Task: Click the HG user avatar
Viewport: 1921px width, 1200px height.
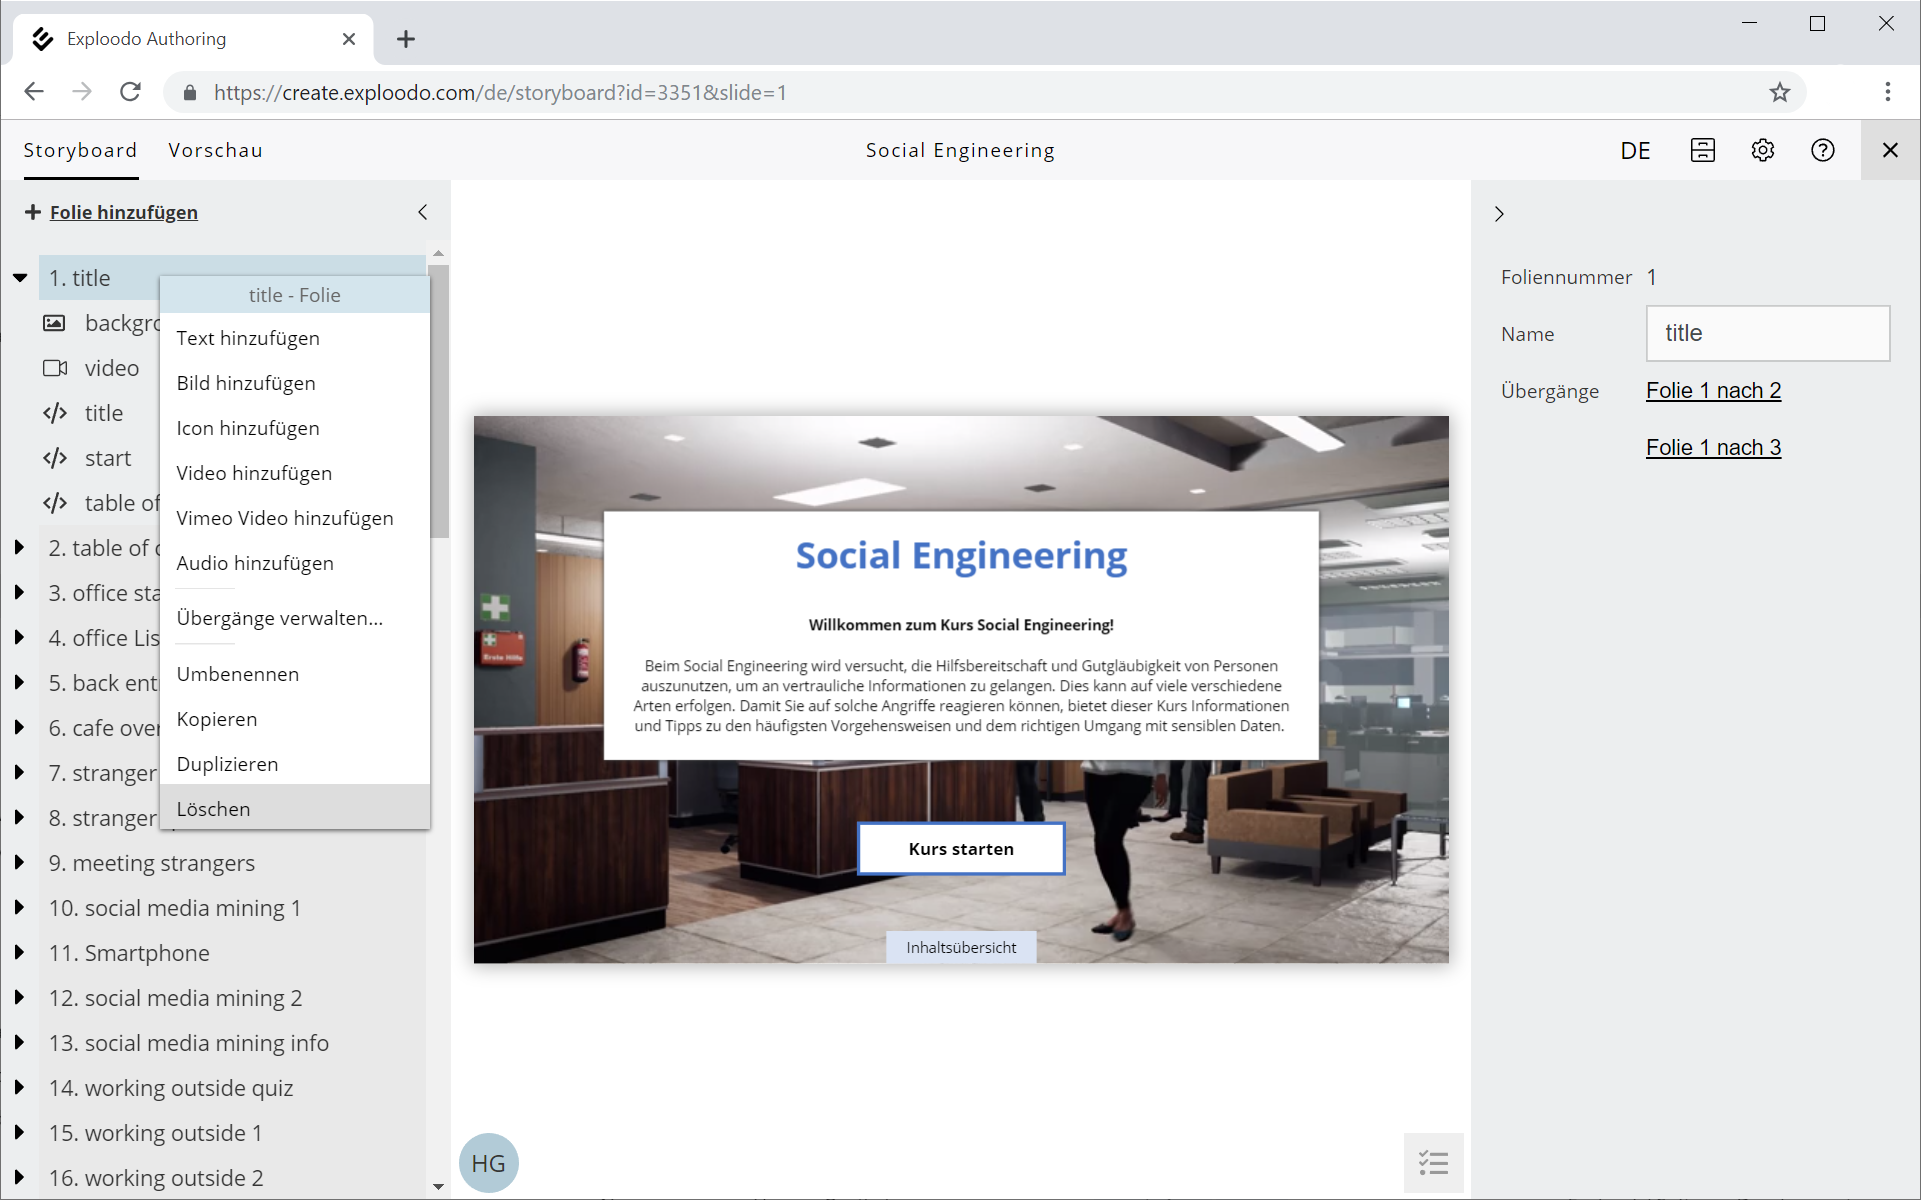Action: 488,1163
